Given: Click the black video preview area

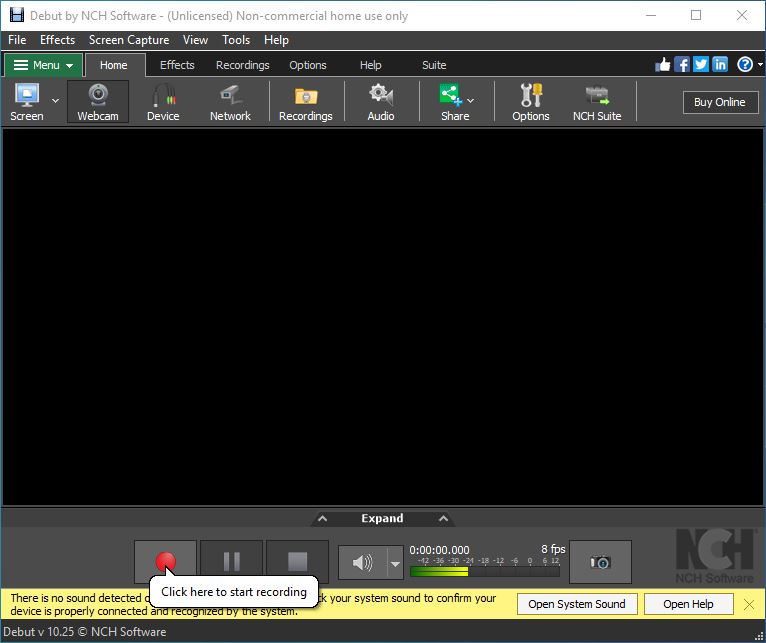Looking at the screenshot, I should [x=383, y=317].
